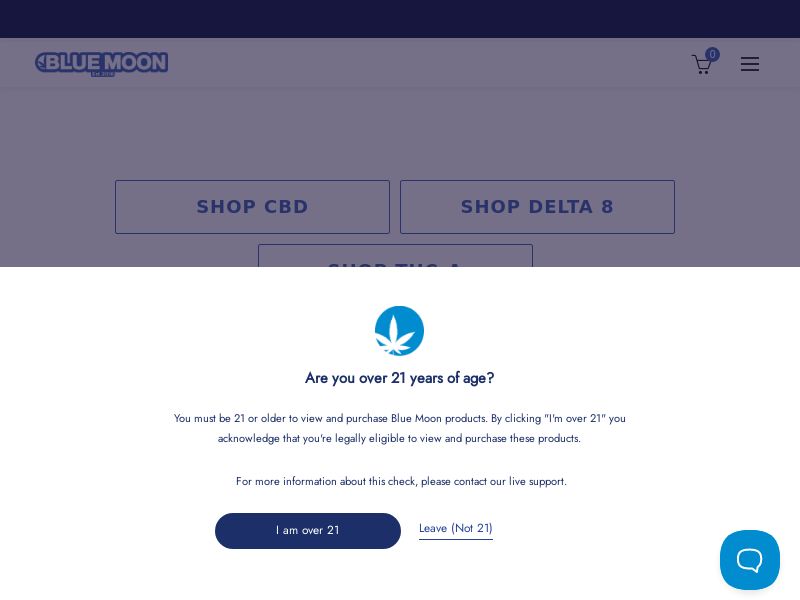
Task: Click the partially hidden Shop THC-A button
Action: [x=395, y=256]
